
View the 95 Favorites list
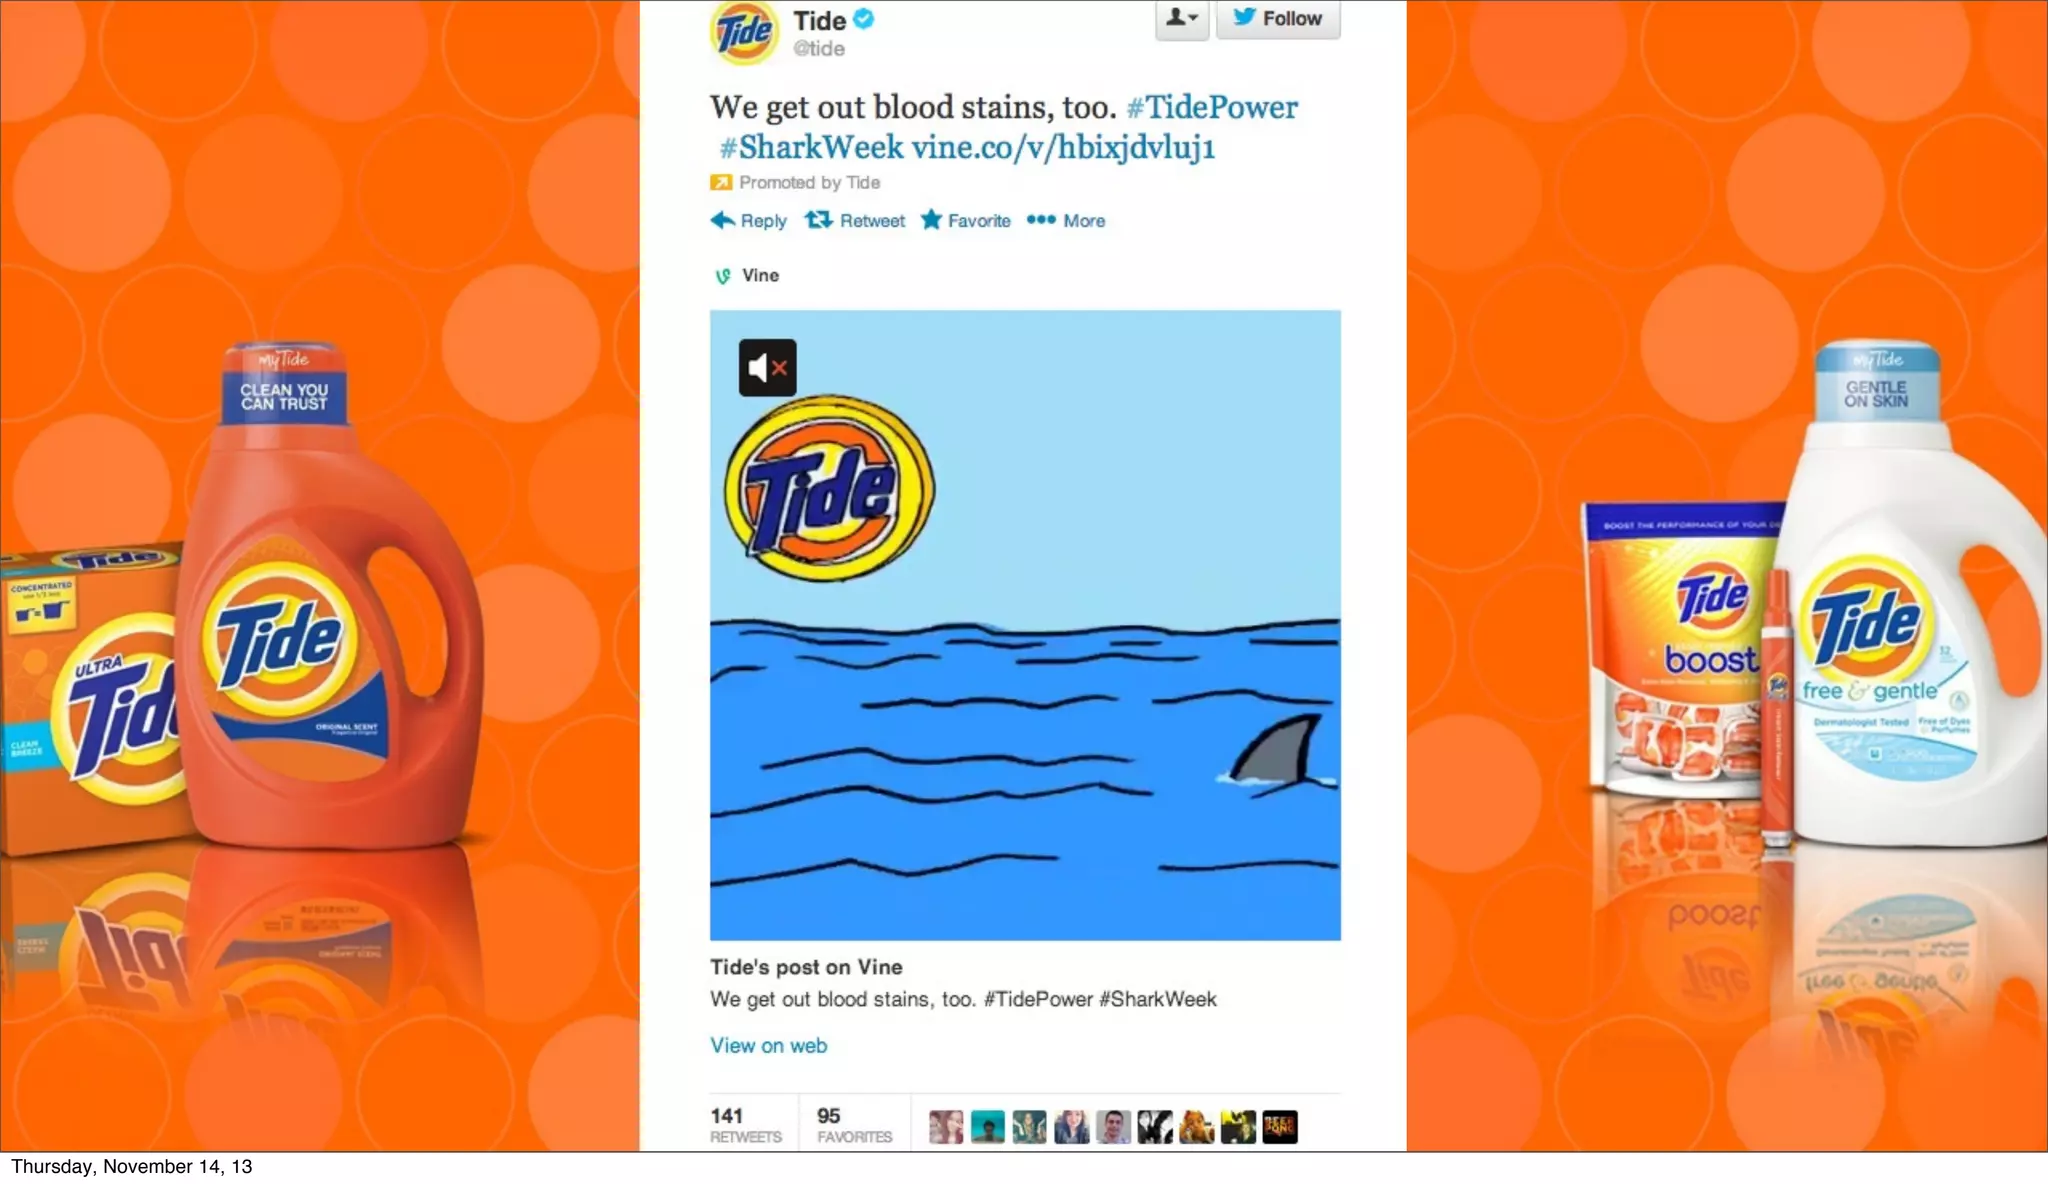(x=854, y=1124)
